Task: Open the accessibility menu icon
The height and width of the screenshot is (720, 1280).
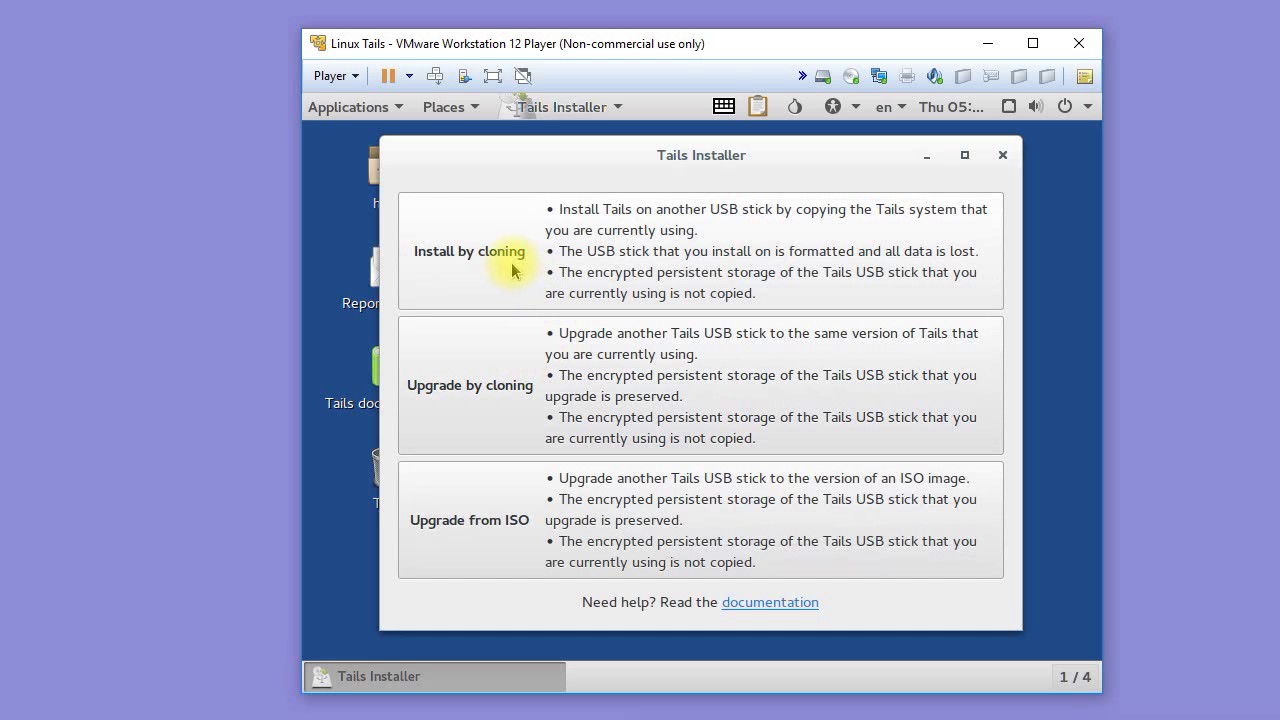Action: point(833,106)
